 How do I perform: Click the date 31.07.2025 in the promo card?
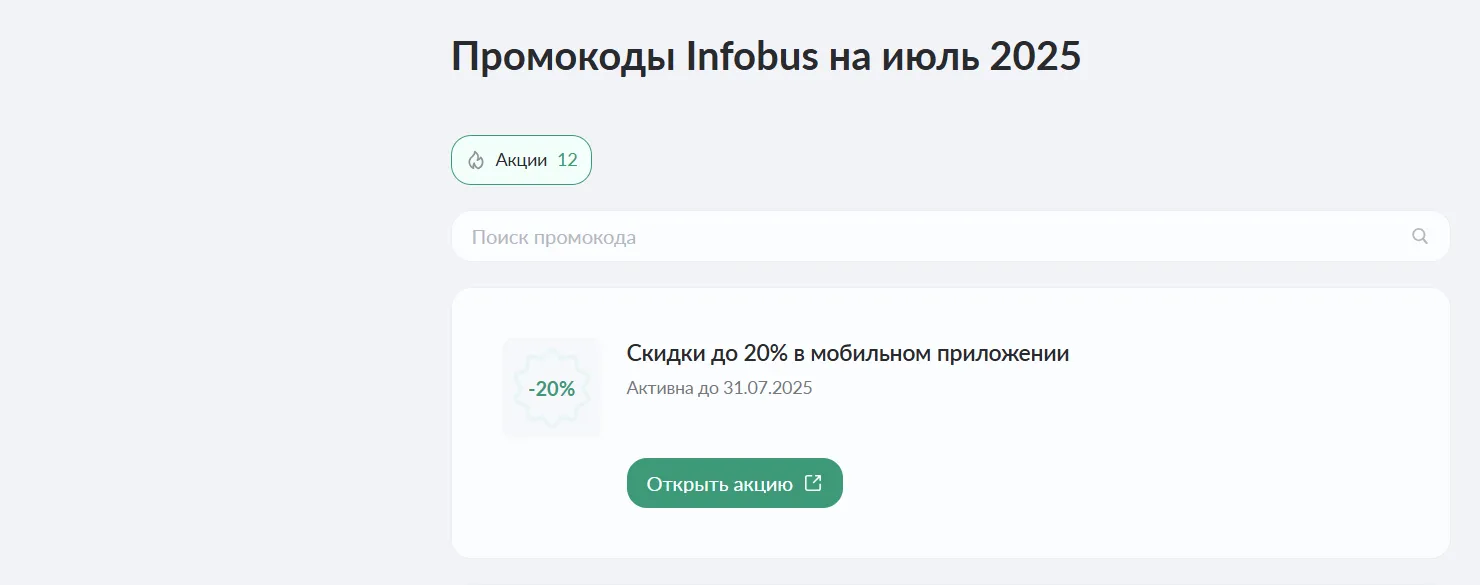click(767, 388)
